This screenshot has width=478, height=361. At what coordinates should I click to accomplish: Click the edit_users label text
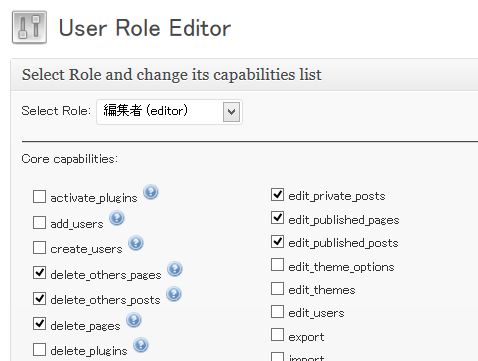(316, 313)
